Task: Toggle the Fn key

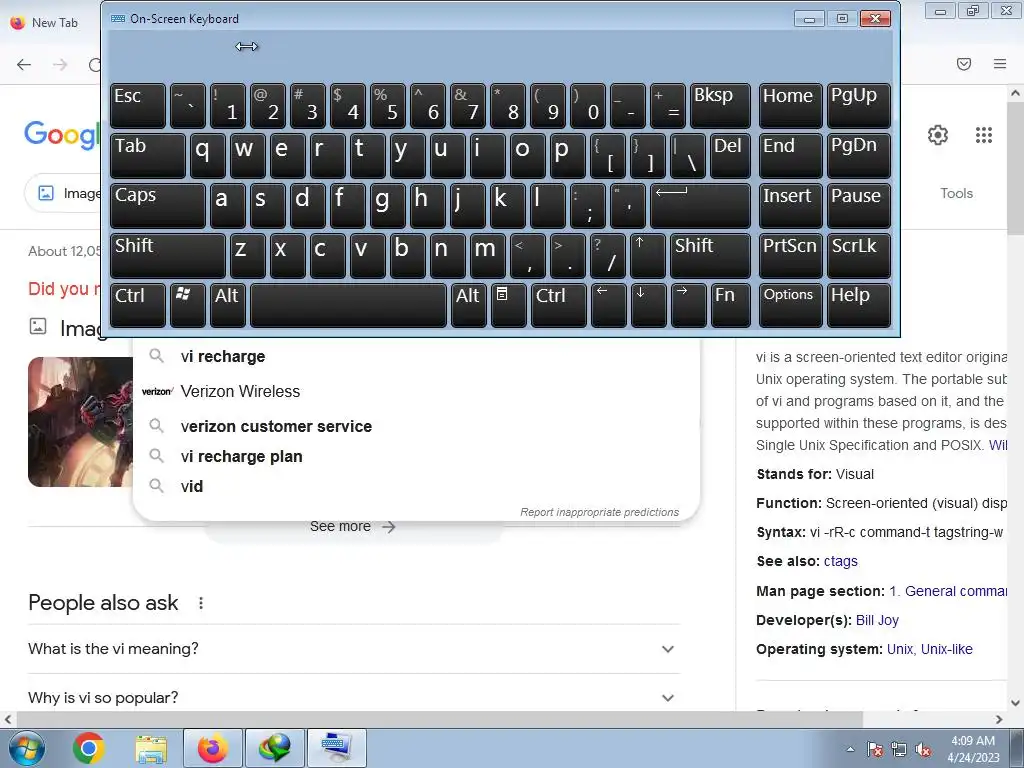Action: (x=731, y=305)
